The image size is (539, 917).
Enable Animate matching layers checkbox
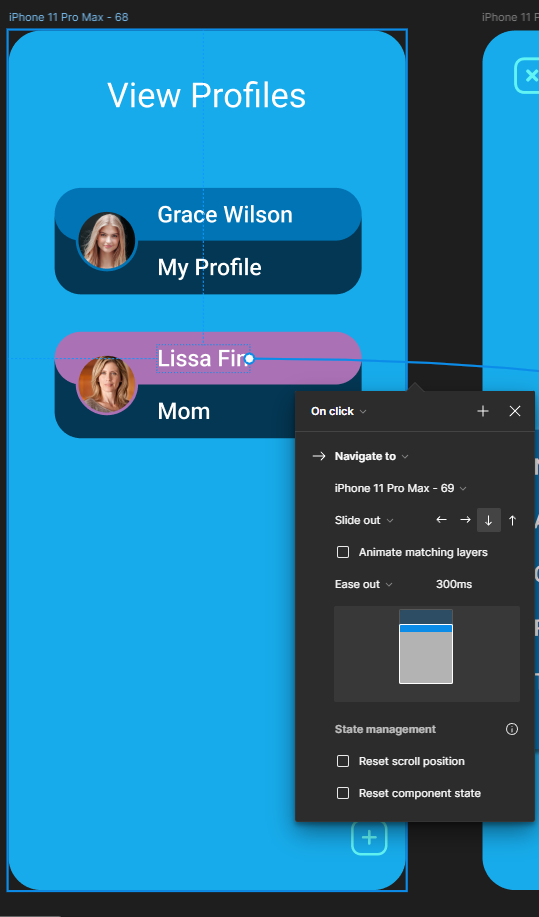coord(343,552)
